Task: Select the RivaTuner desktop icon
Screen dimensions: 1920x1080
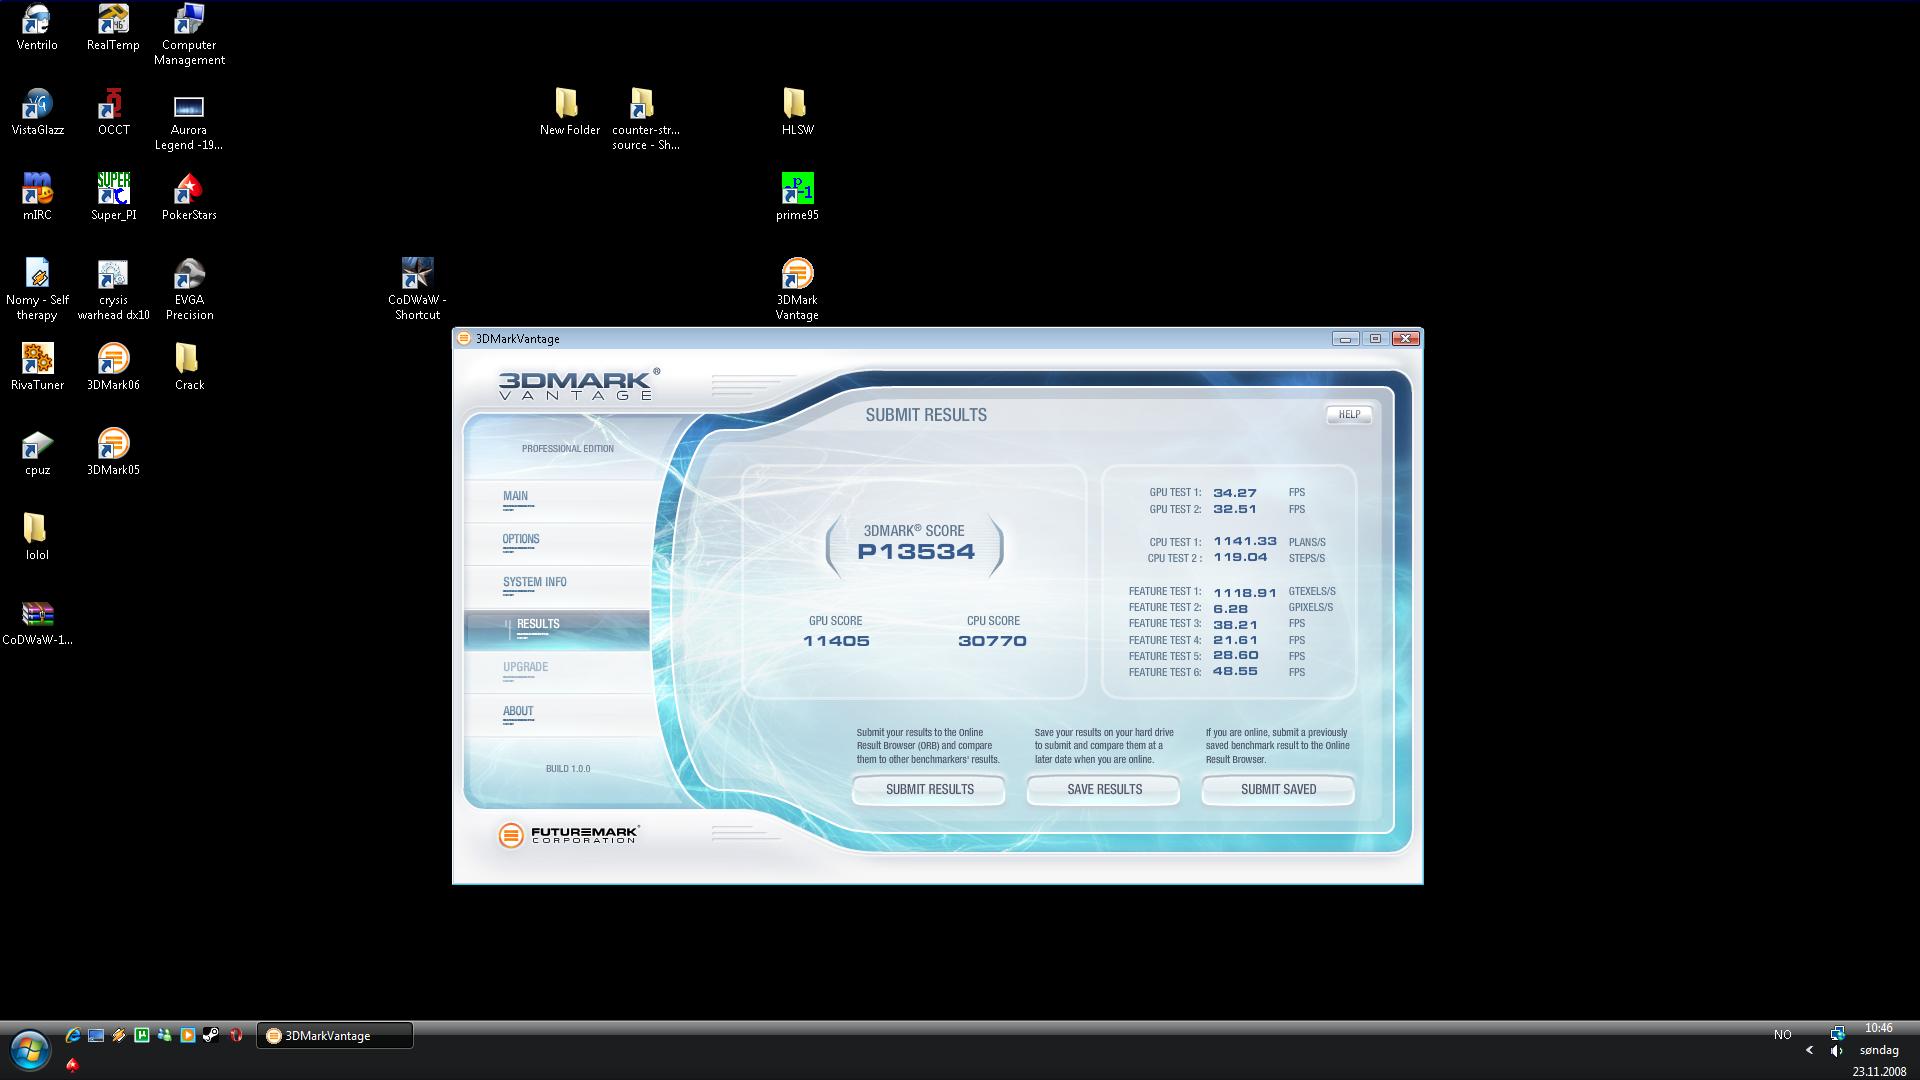Action: tap(37, 367)
